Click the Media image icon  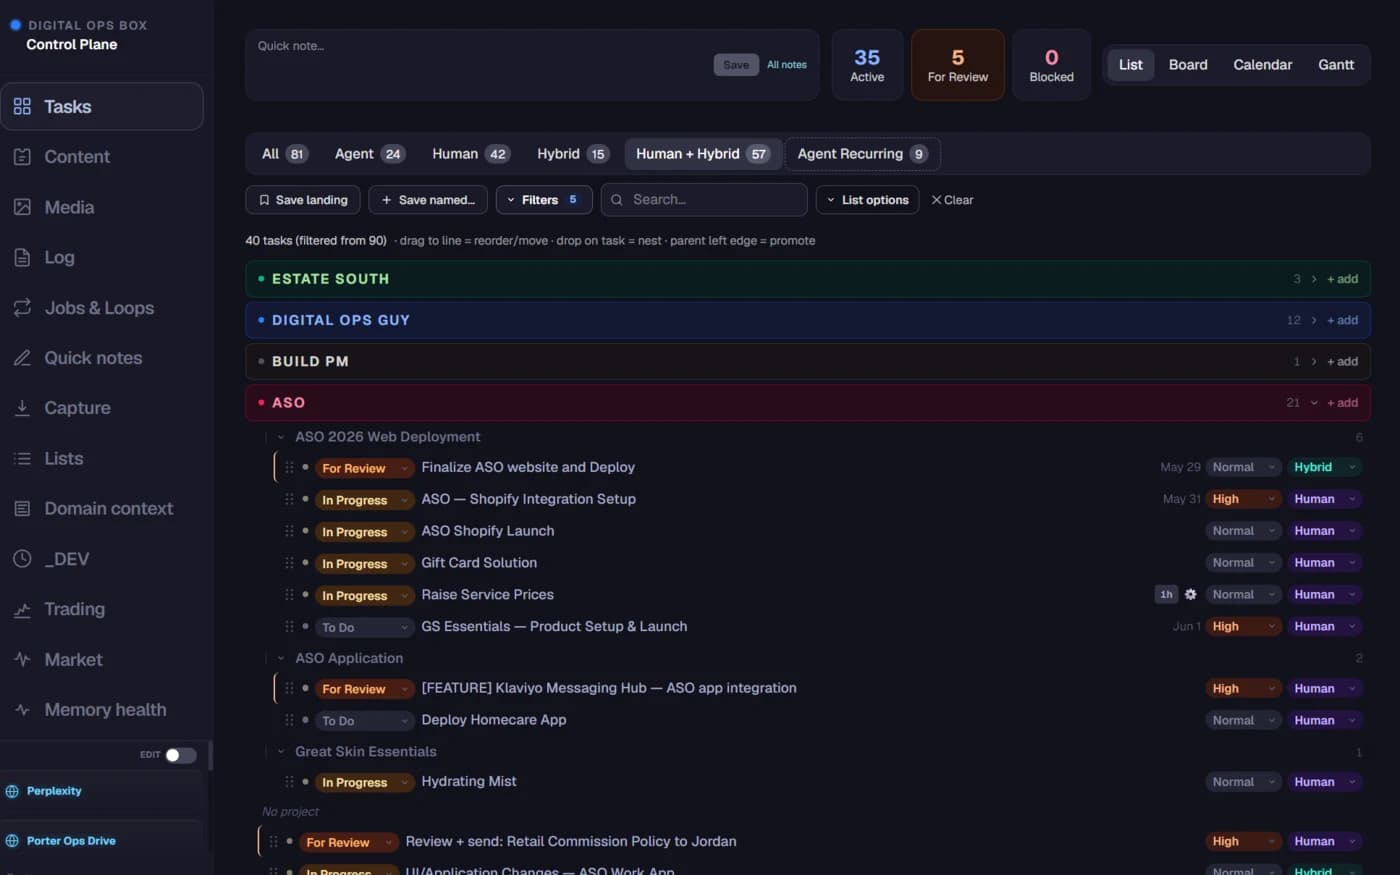22,207
